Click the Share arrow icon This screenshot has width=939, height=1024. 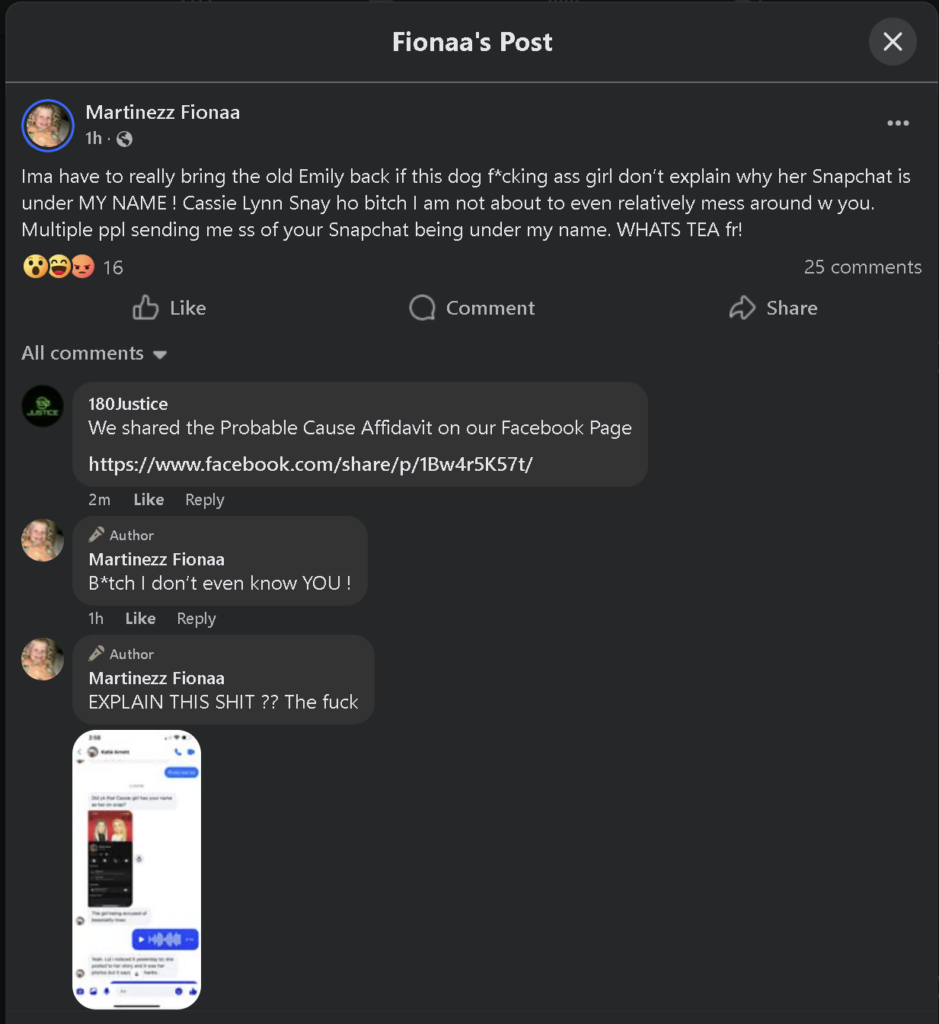point(742,308)
